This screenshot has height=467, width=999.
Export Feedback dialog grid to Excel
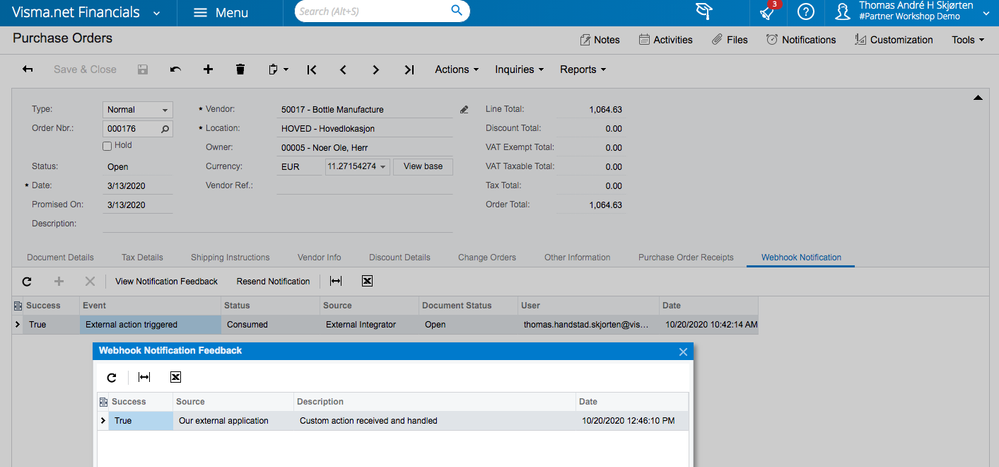click(176, 377)
